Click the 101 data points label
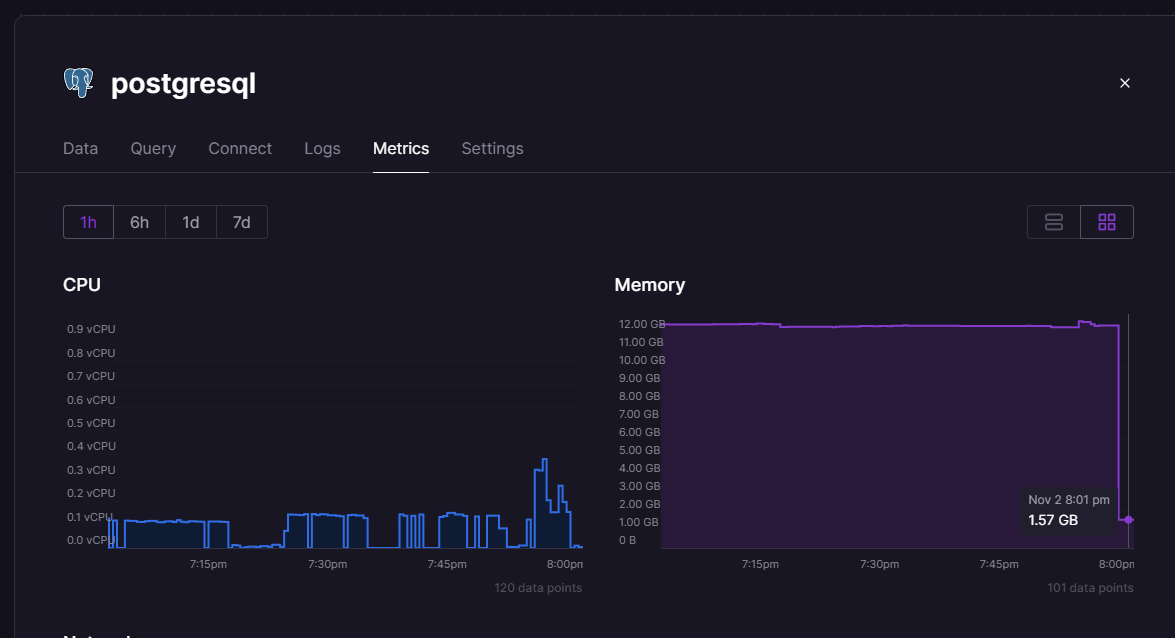Viewport: 1175px width, 638px height. [1090, 587]
